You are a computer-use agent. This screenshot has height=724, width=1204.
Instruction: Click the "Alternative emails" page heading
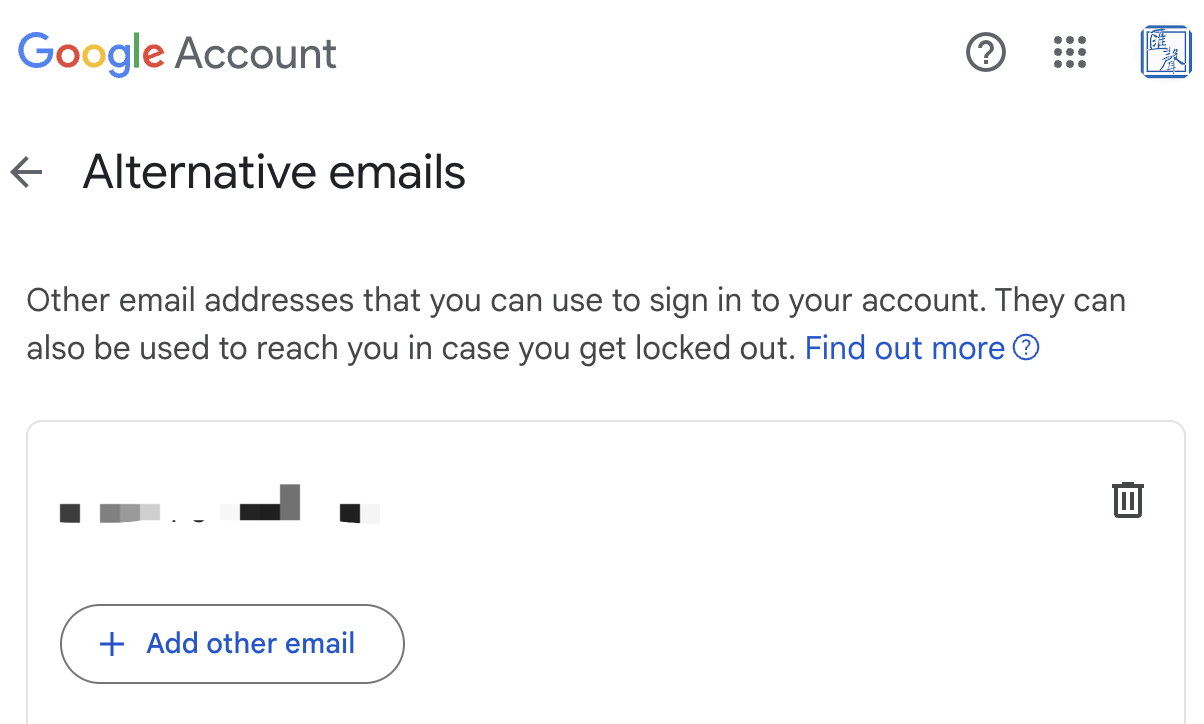[274, 172]
